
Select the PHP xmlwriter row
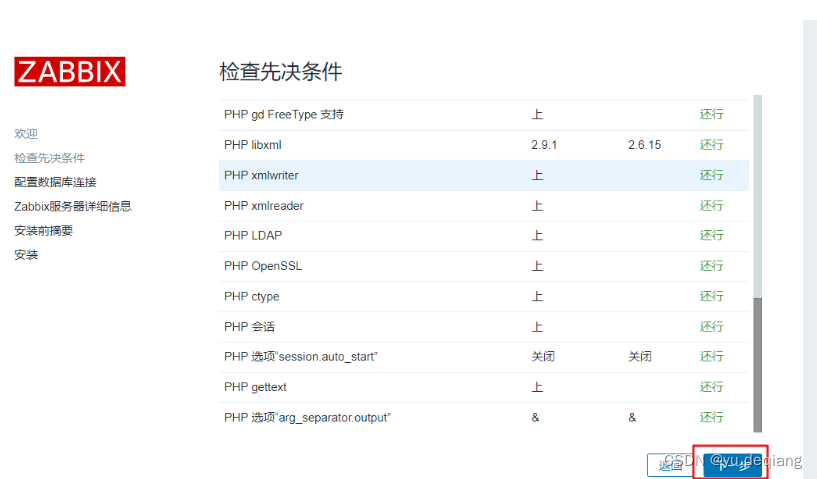pyautogui.click(x=484, y=176)
